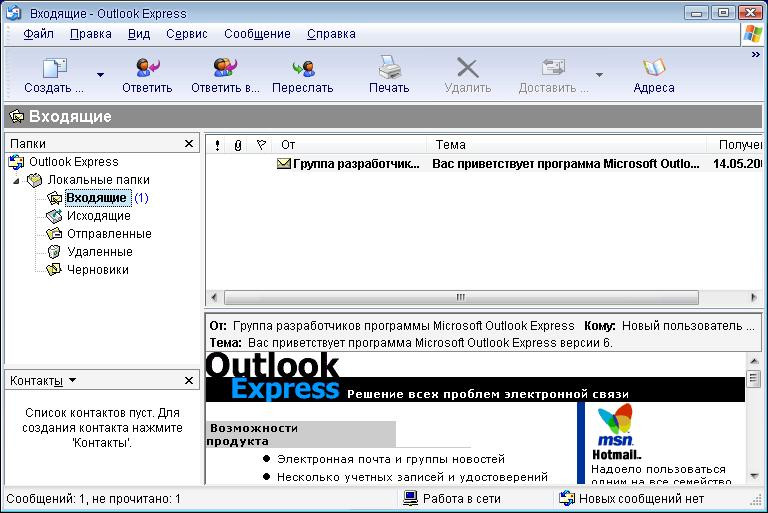The image size is (768, 513).
Task: Open Адреса (Address book) from toolbar
Action: [x=654, y=68]
